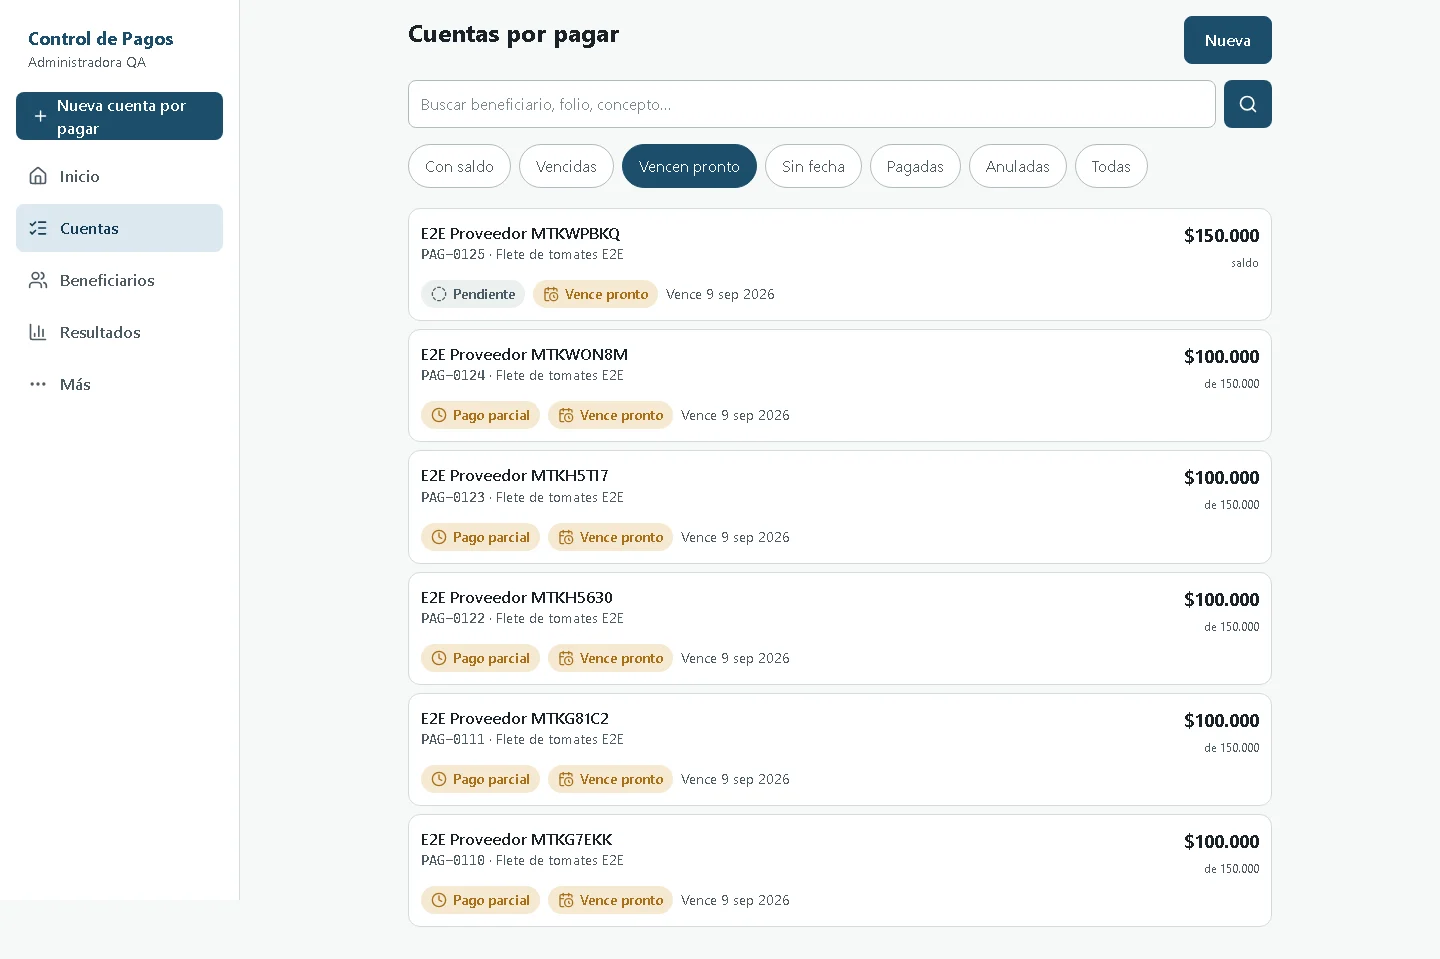The image size is (1440, 959).
Task: Show Anuladas accounts
Action: pyautogui.click(x=1017, y=166)
